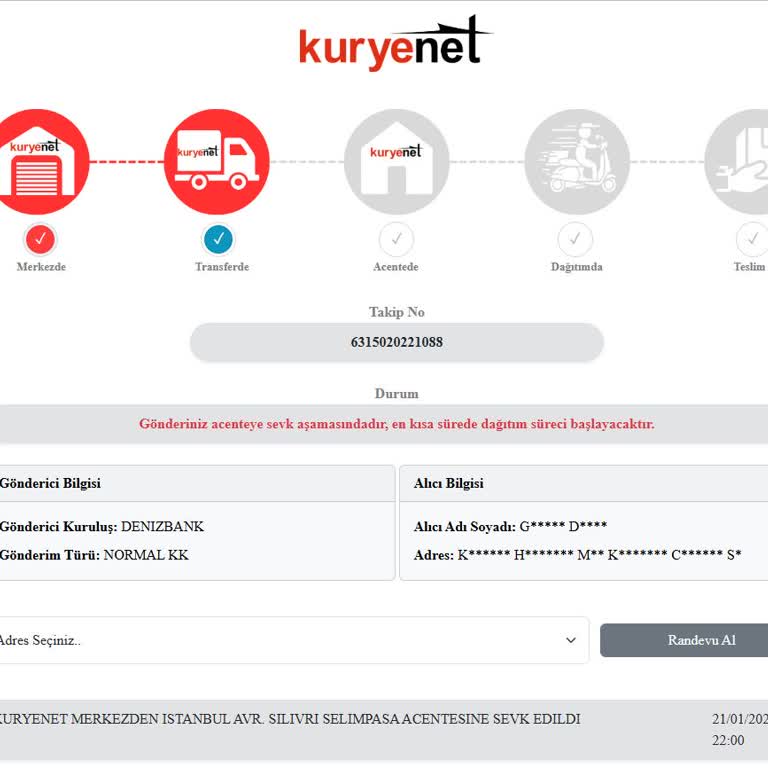Click the Acentede stage label

click(396, 267)
